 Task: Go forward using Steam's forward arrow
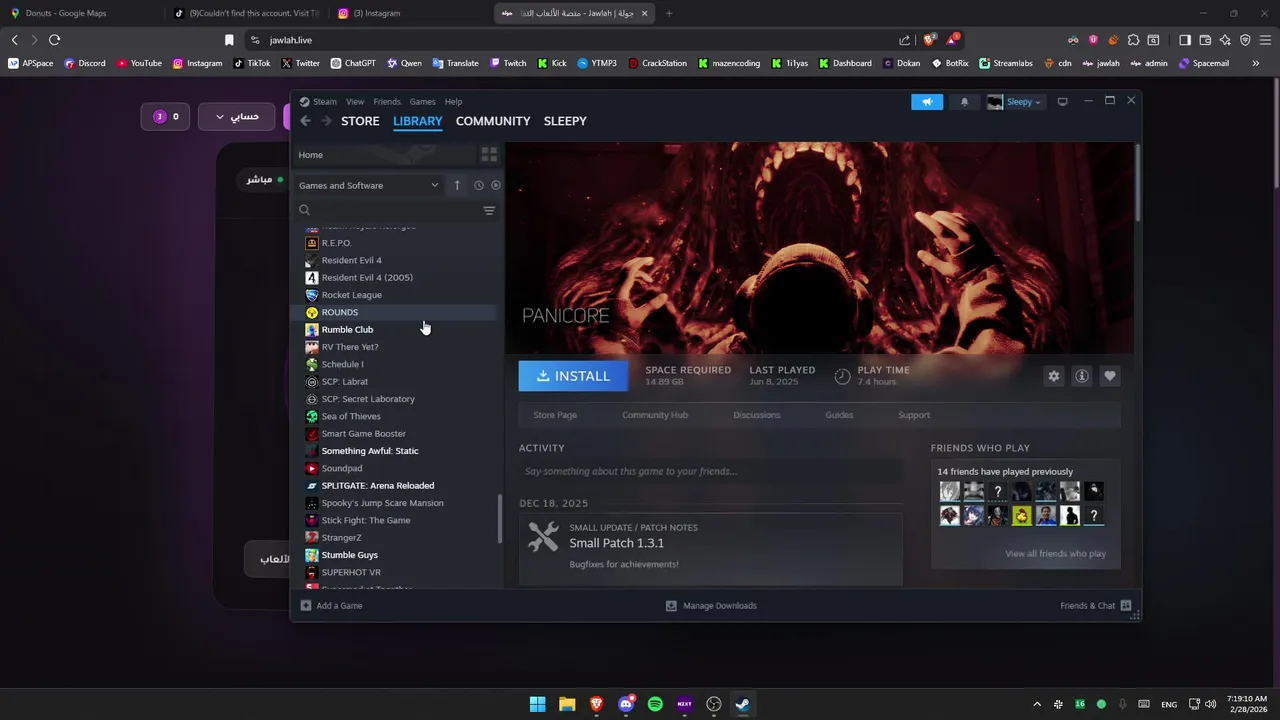pyautogui.click(x=327, y=121)
